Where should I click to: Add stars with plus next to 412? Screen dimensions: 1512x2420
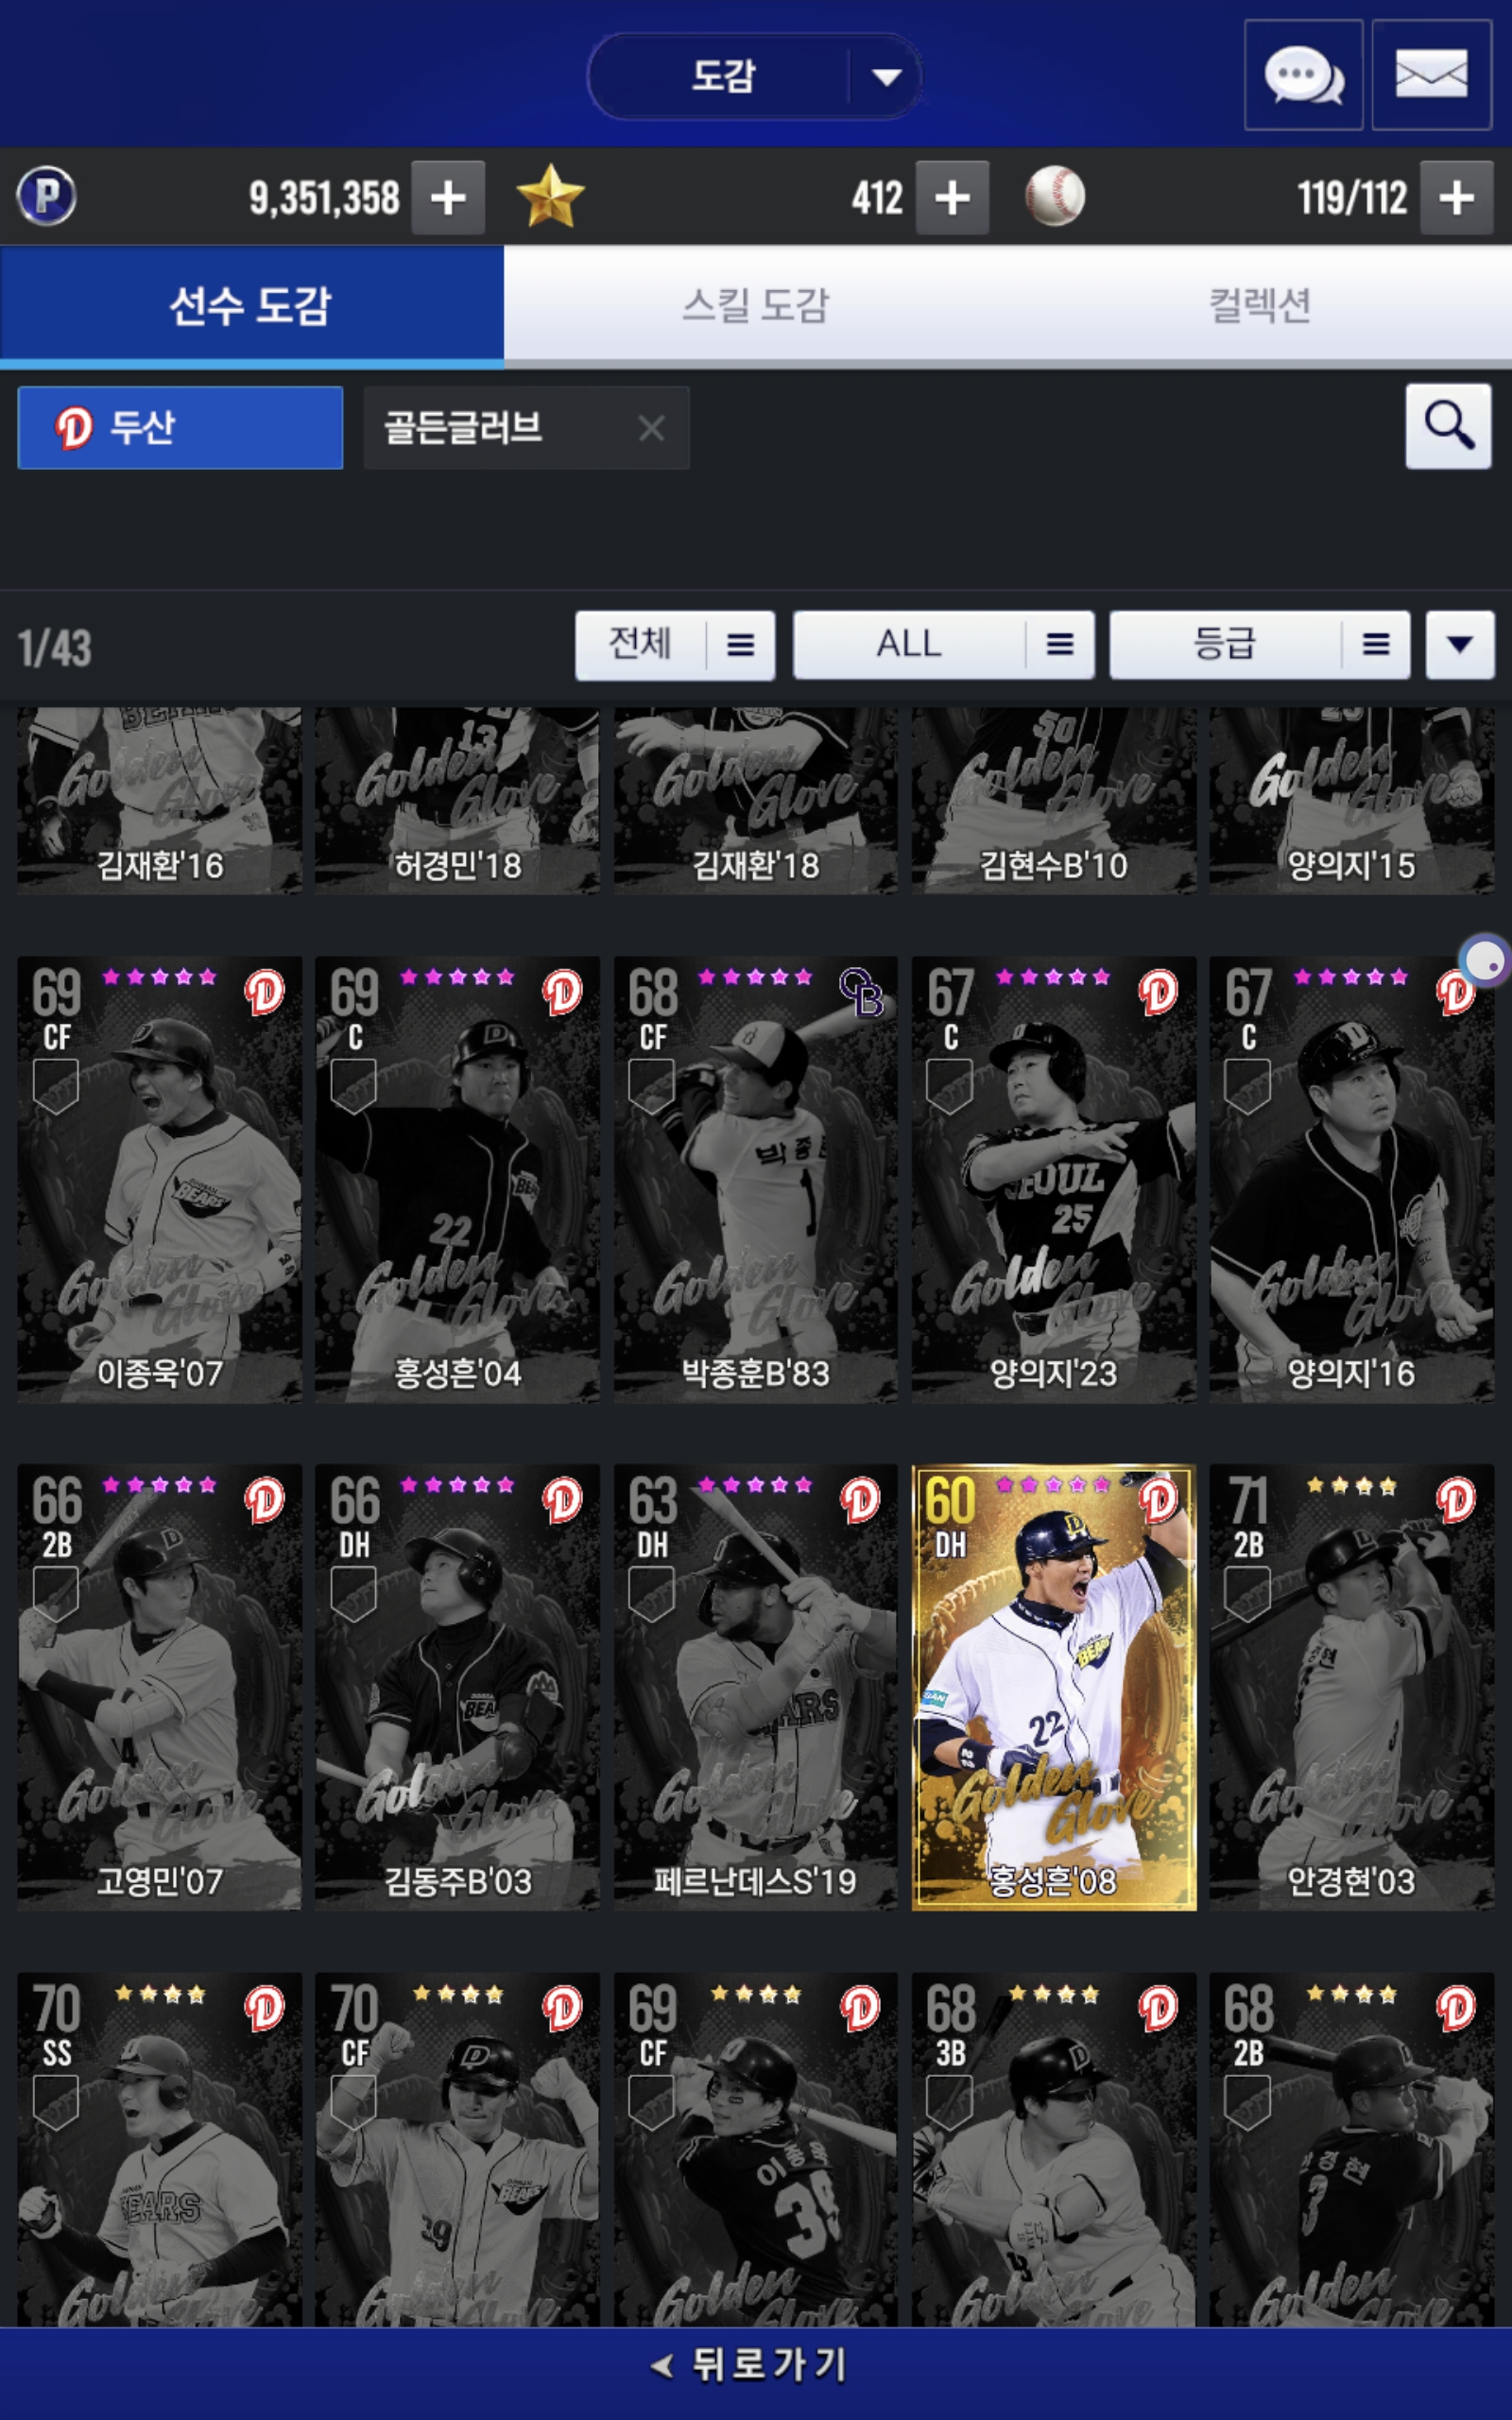coord(952,198)
